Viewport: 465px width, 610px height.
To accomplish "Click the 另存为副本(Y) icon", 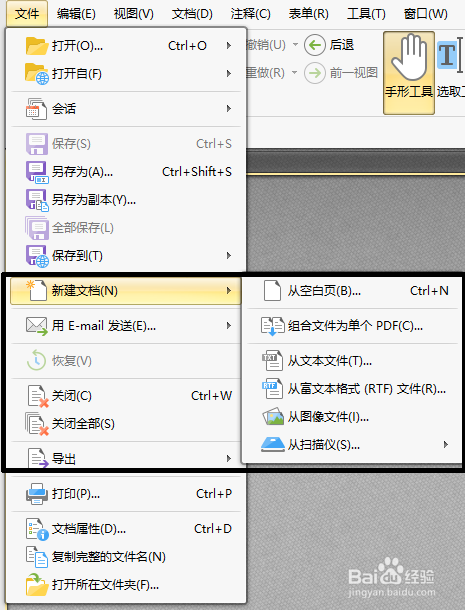I will tap(37, 200).
